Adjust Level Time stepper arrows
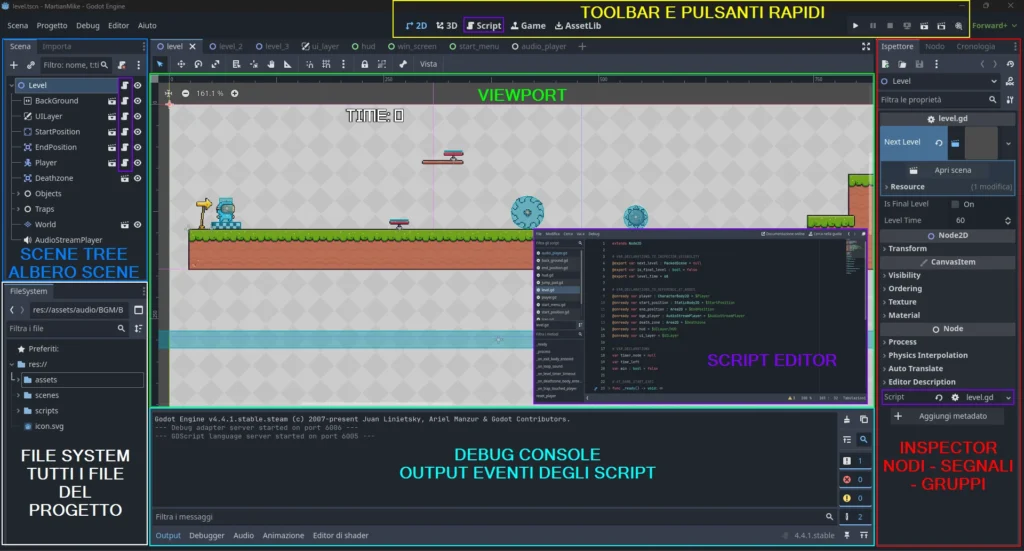The height and width of the screenshot is (551, 1024). coord(1008,221)
